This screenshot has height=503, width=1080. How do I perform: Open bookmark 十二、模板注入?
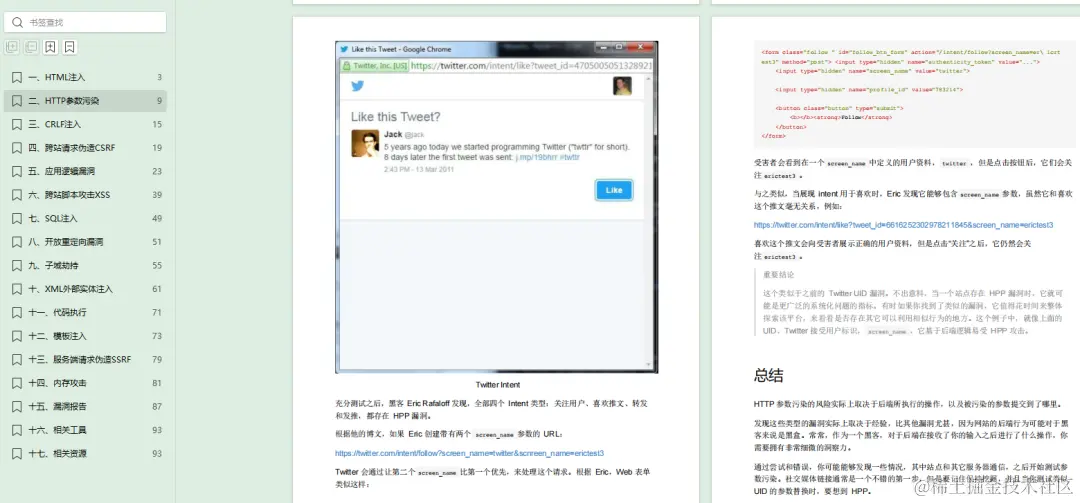[85, 336]
